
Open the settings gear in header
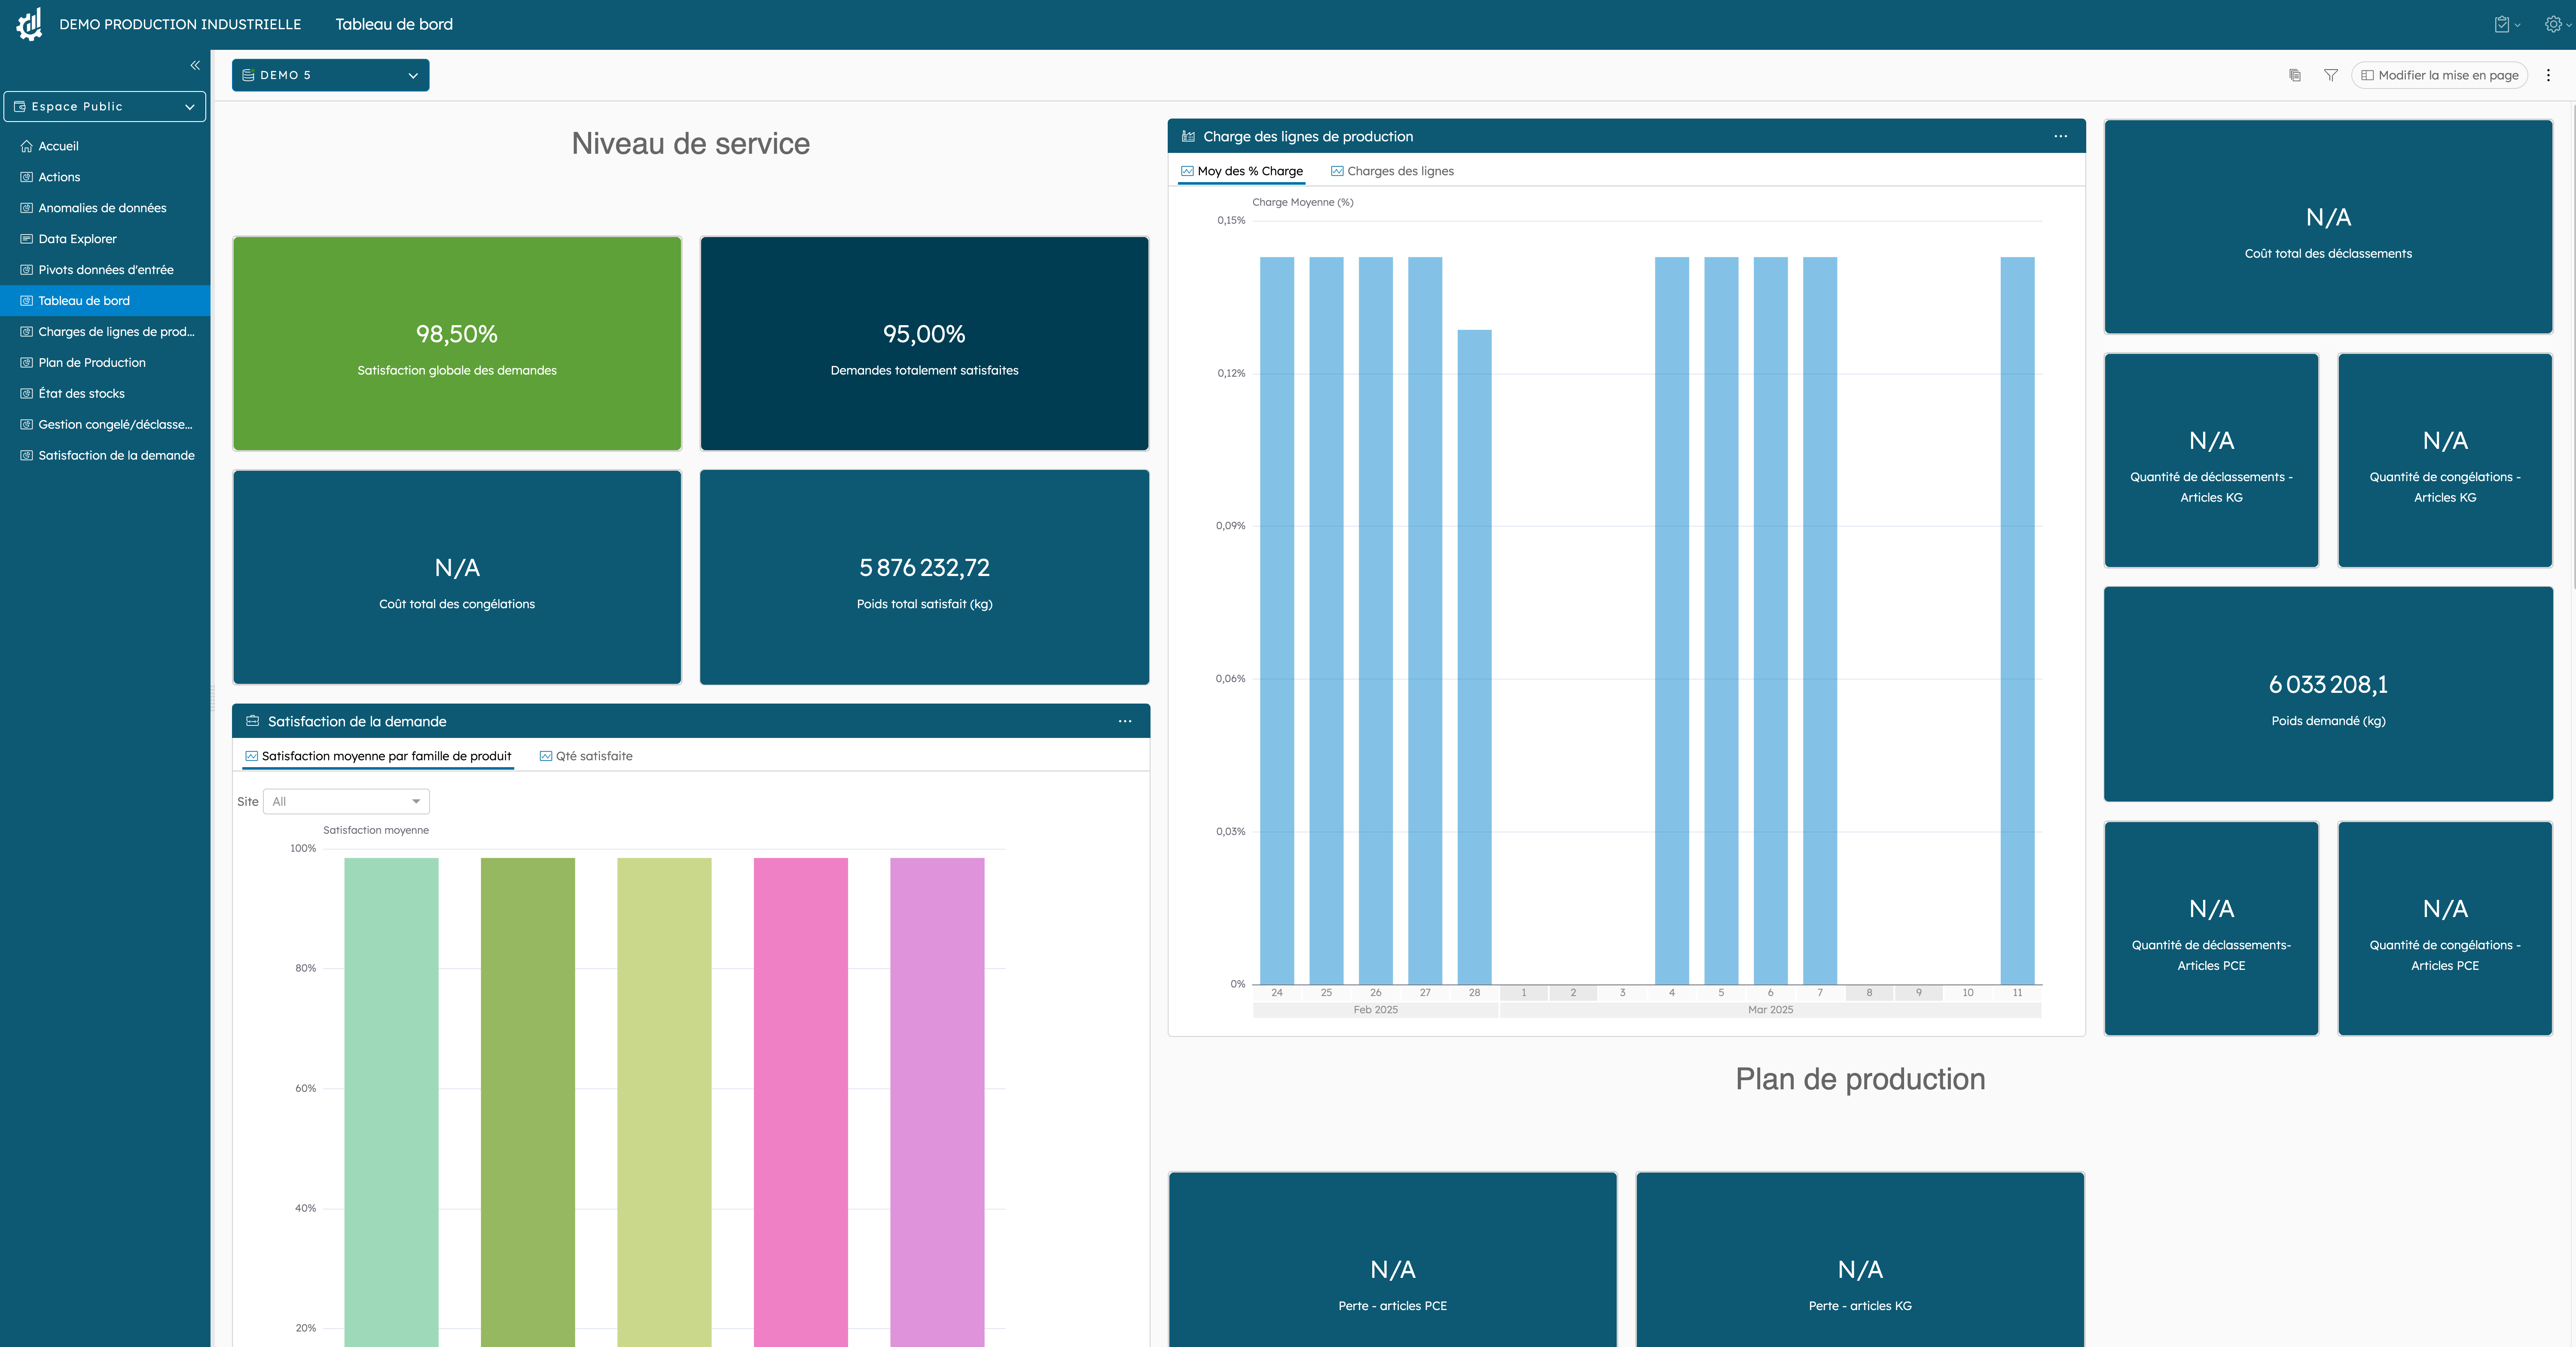click(x=2553, y=24)
